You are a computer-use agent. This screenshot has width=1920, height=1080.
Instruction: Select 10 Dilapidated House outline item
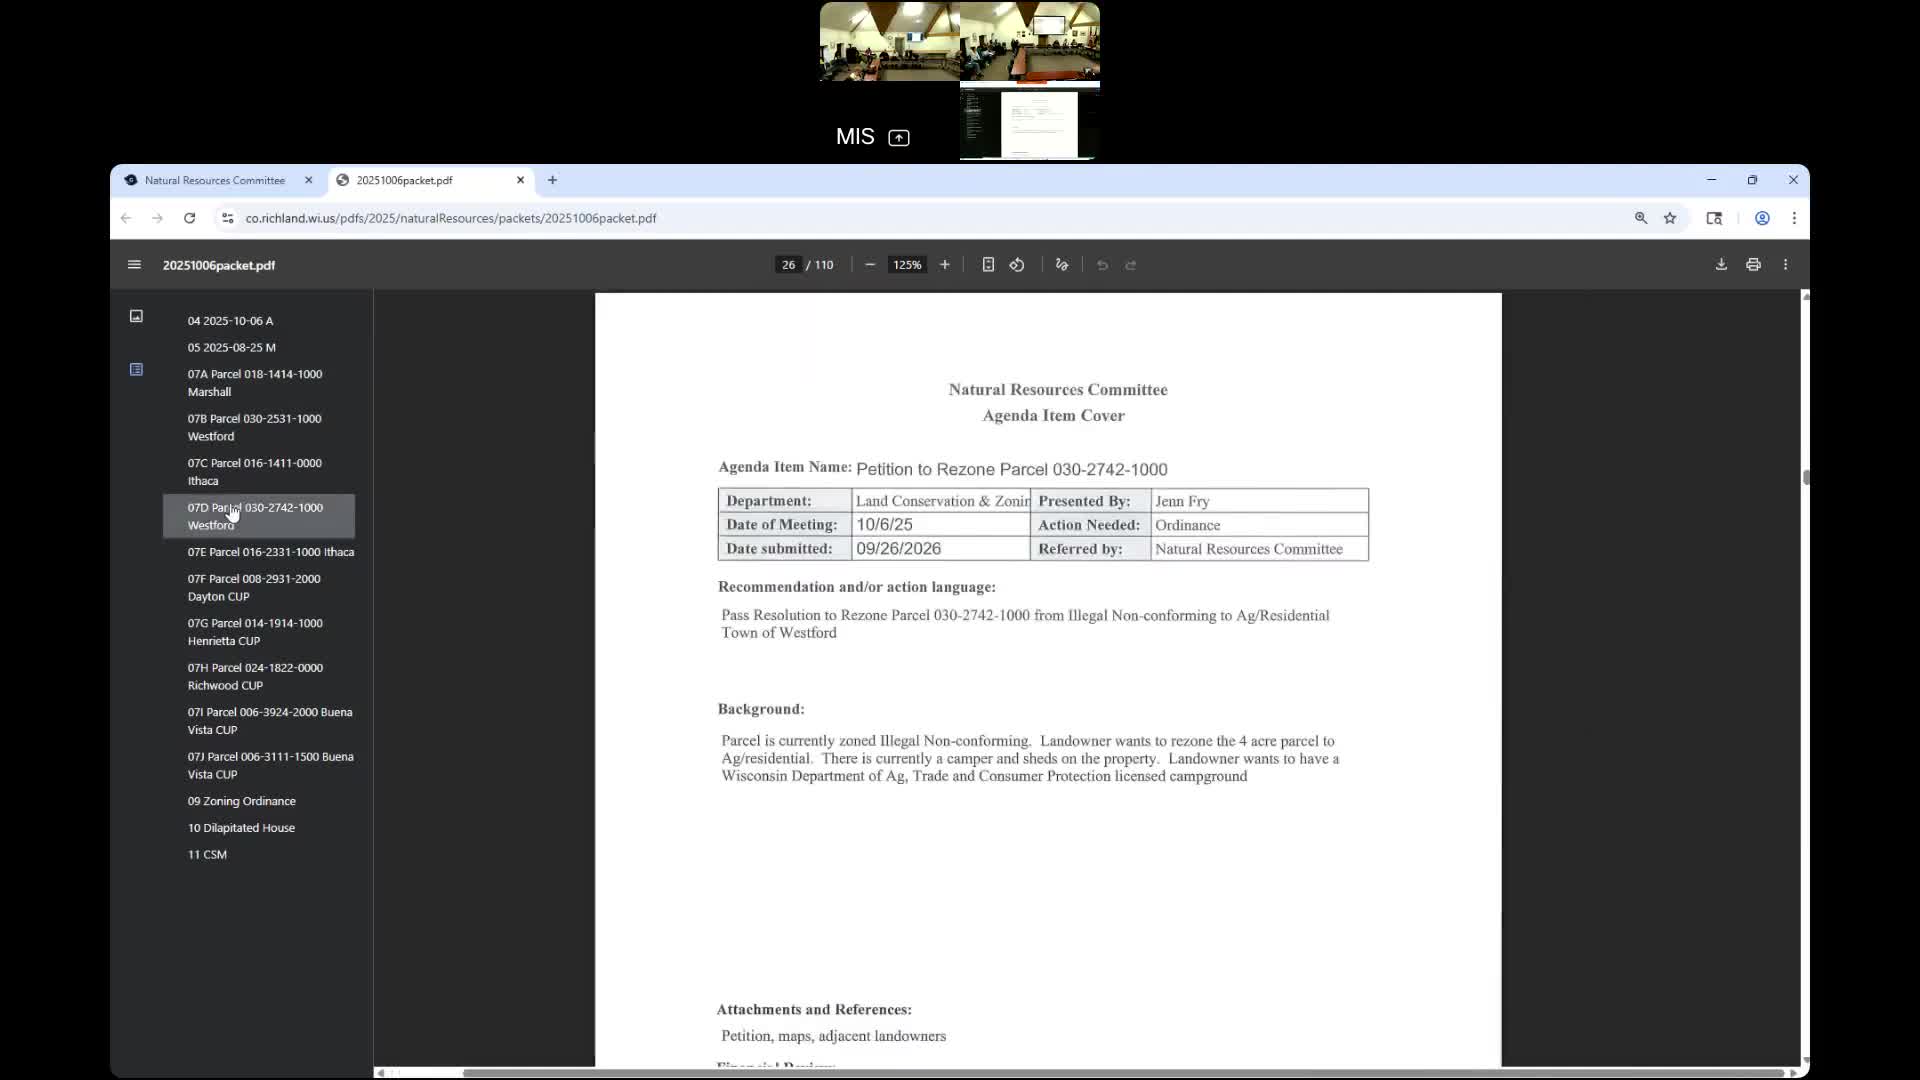pos(241,828)
